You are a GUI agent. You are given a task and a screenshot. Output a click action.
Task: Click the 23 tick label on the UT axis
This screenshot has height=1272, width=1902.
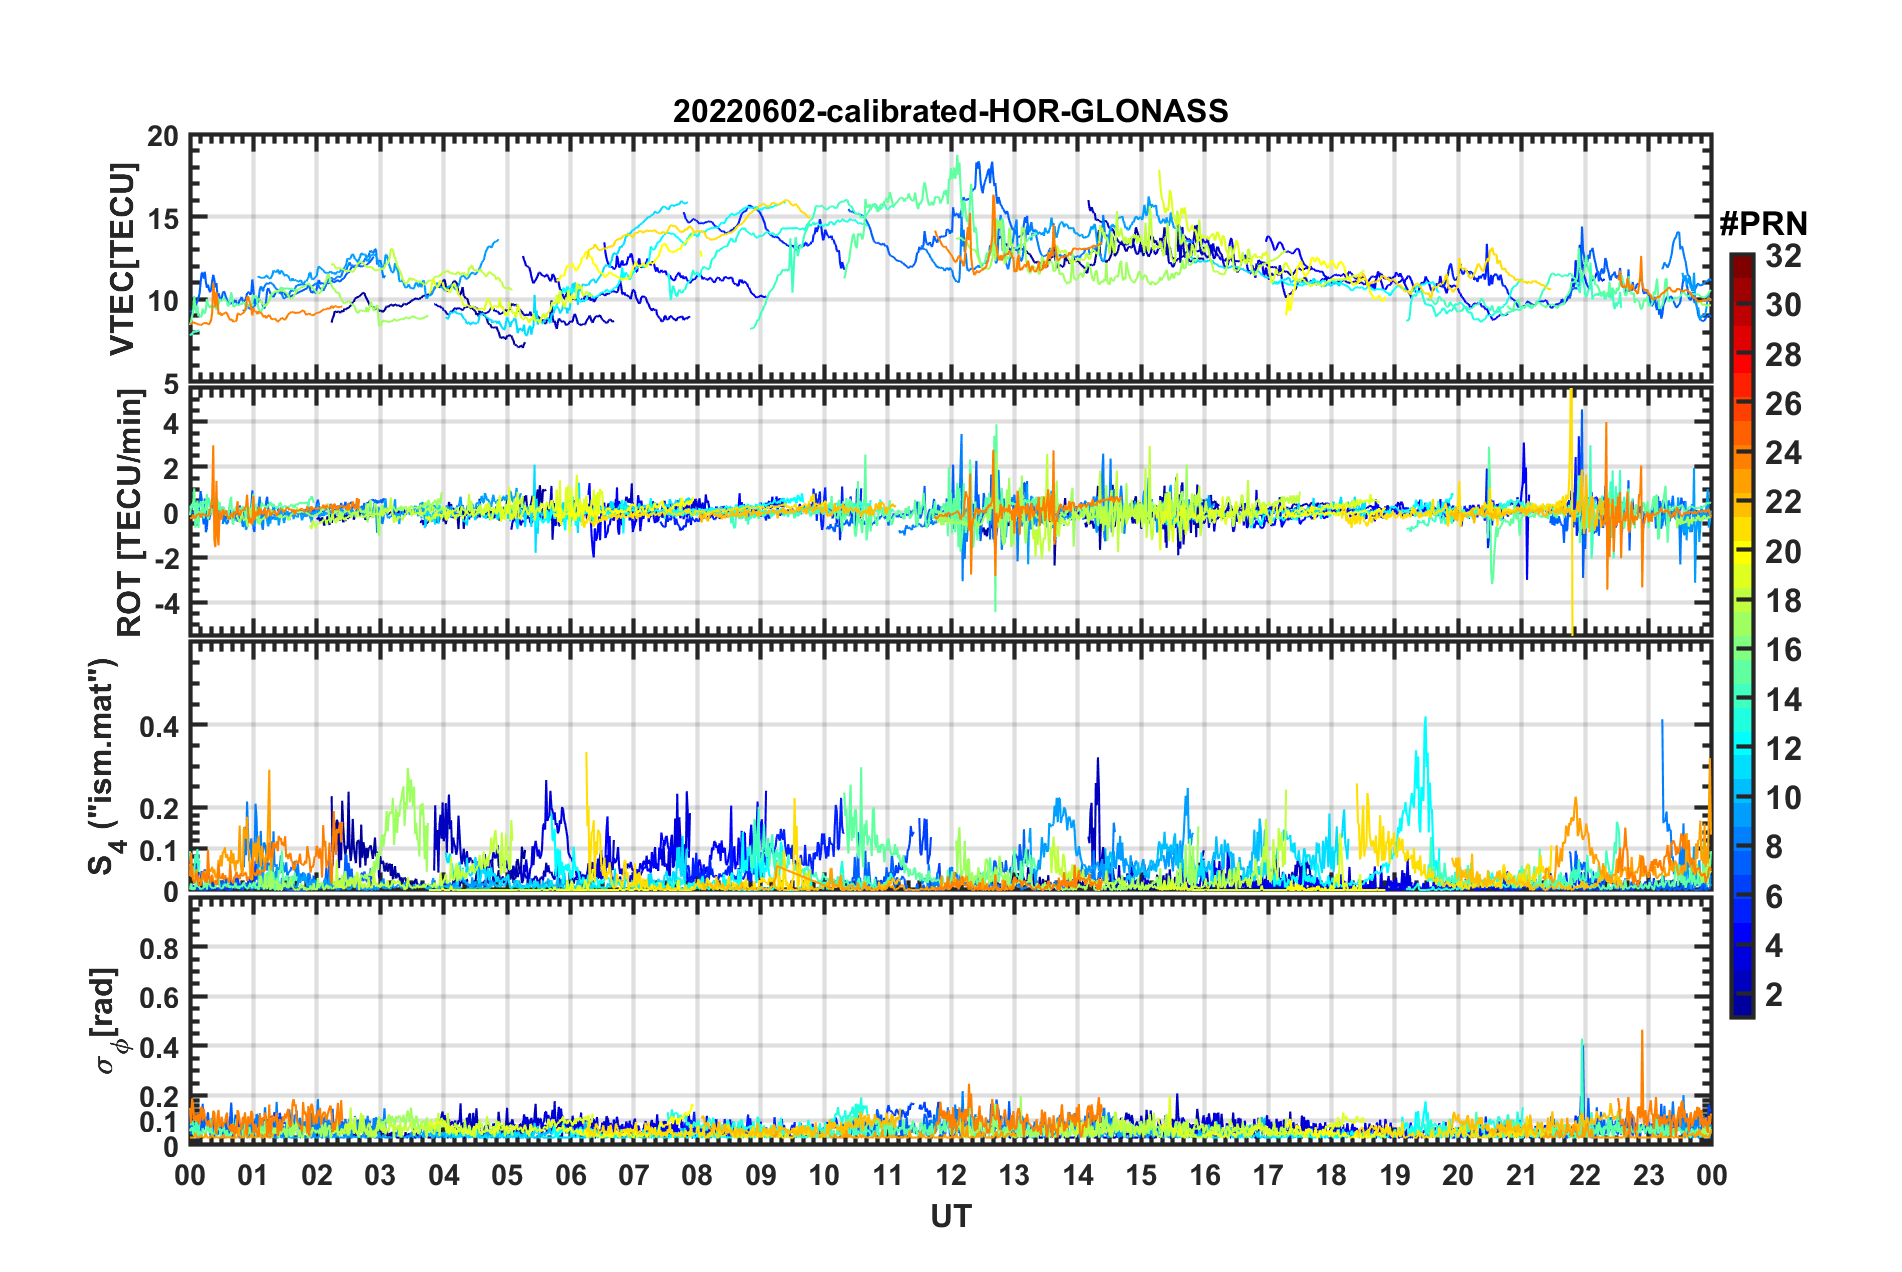(x=1648, y=1175)
